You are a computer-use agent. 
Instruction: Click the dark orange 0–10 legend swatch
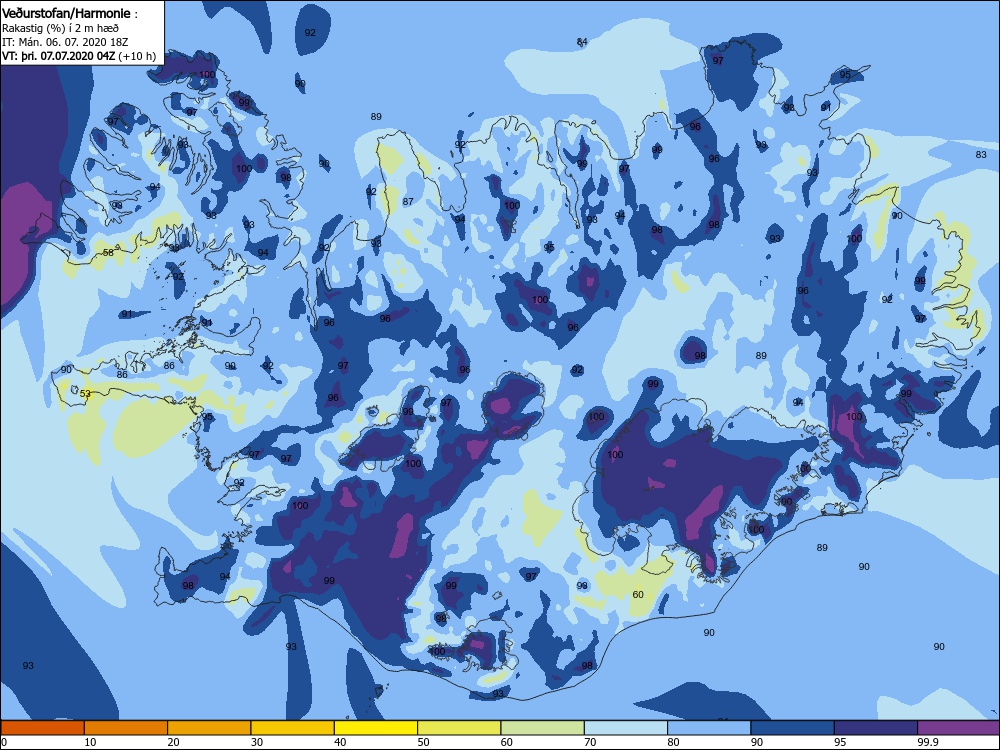[42, 728]
